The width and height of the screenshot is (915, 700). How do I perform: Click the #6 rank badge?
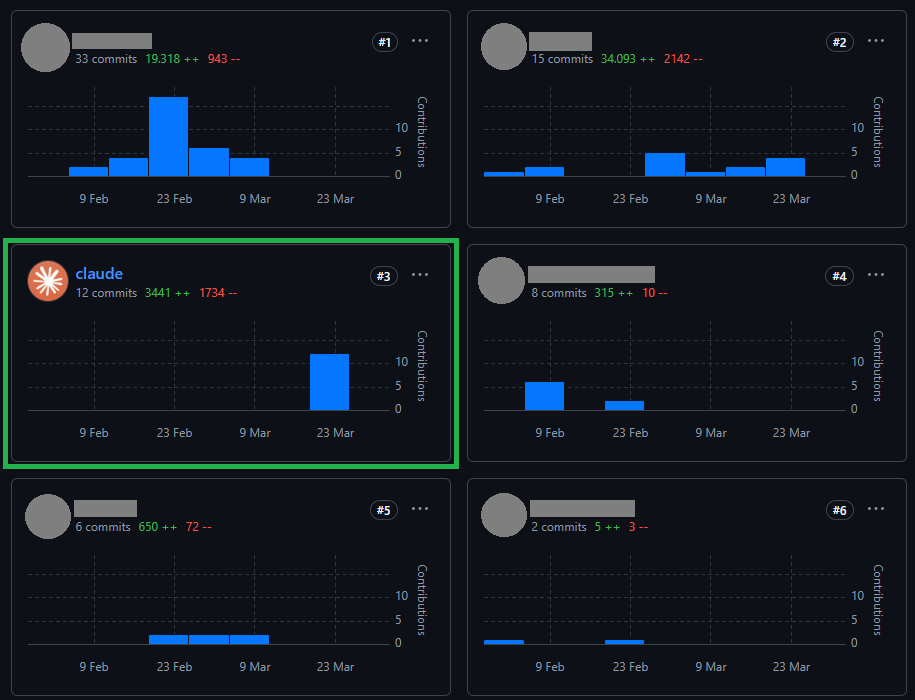click(840, 510)
